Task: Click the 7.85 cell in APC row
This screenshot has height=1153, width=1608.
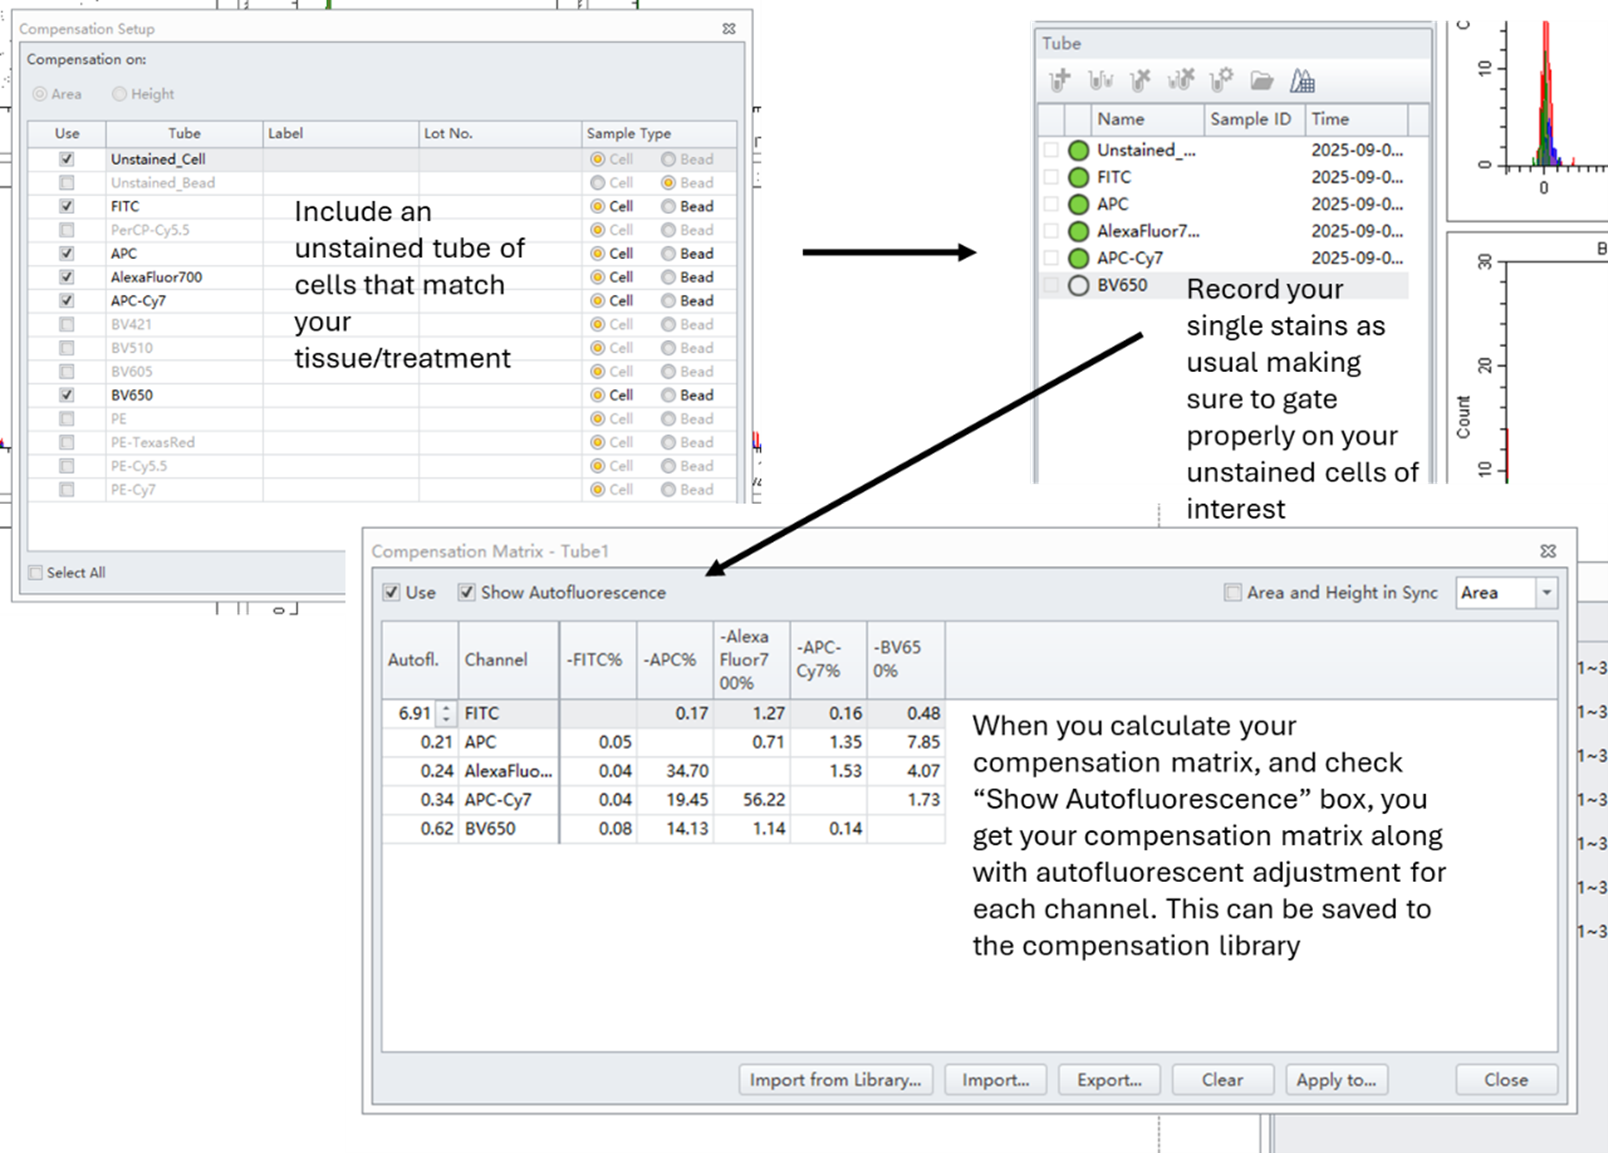Action: coord(906,742)
